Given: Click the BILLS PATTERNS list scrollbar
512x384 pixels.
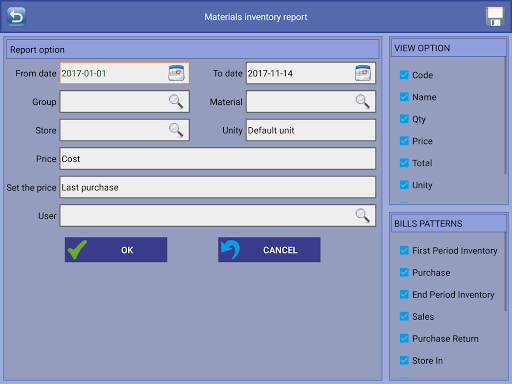Looking at the screenshot, I should tap(506, 272).
